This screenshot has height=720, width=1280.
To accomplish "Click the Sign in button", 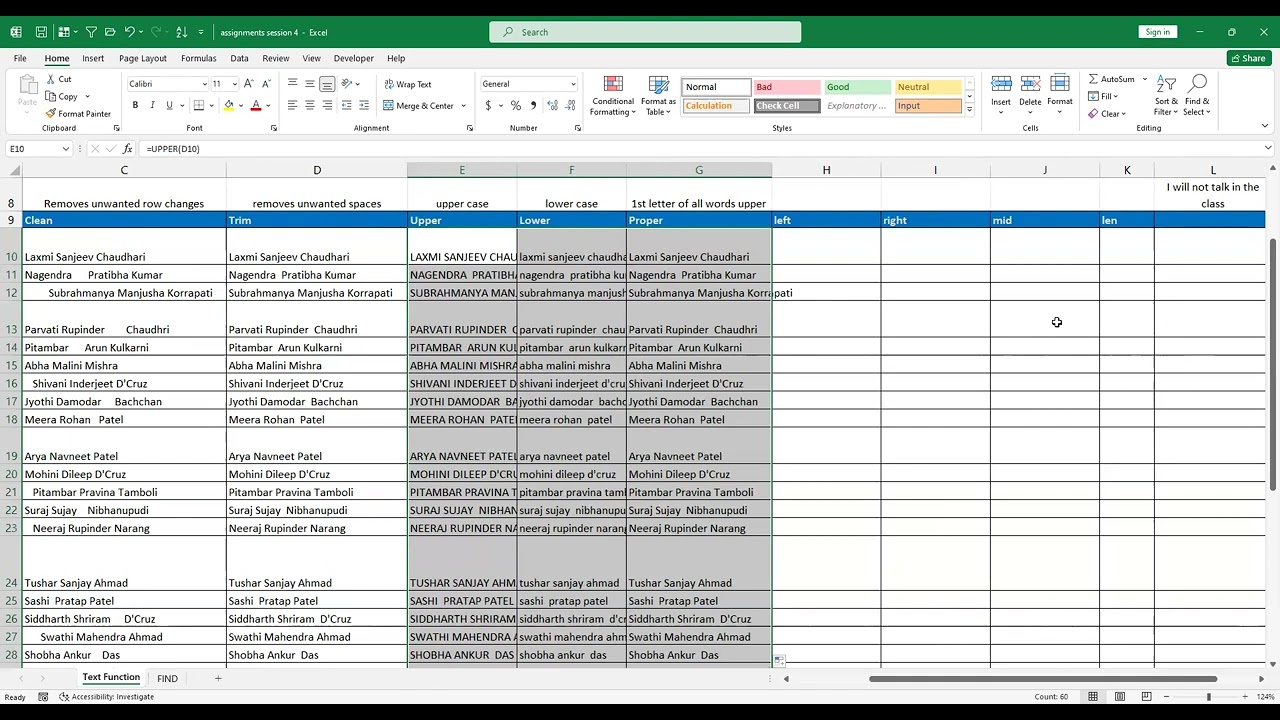I will tap(1158, 32).
